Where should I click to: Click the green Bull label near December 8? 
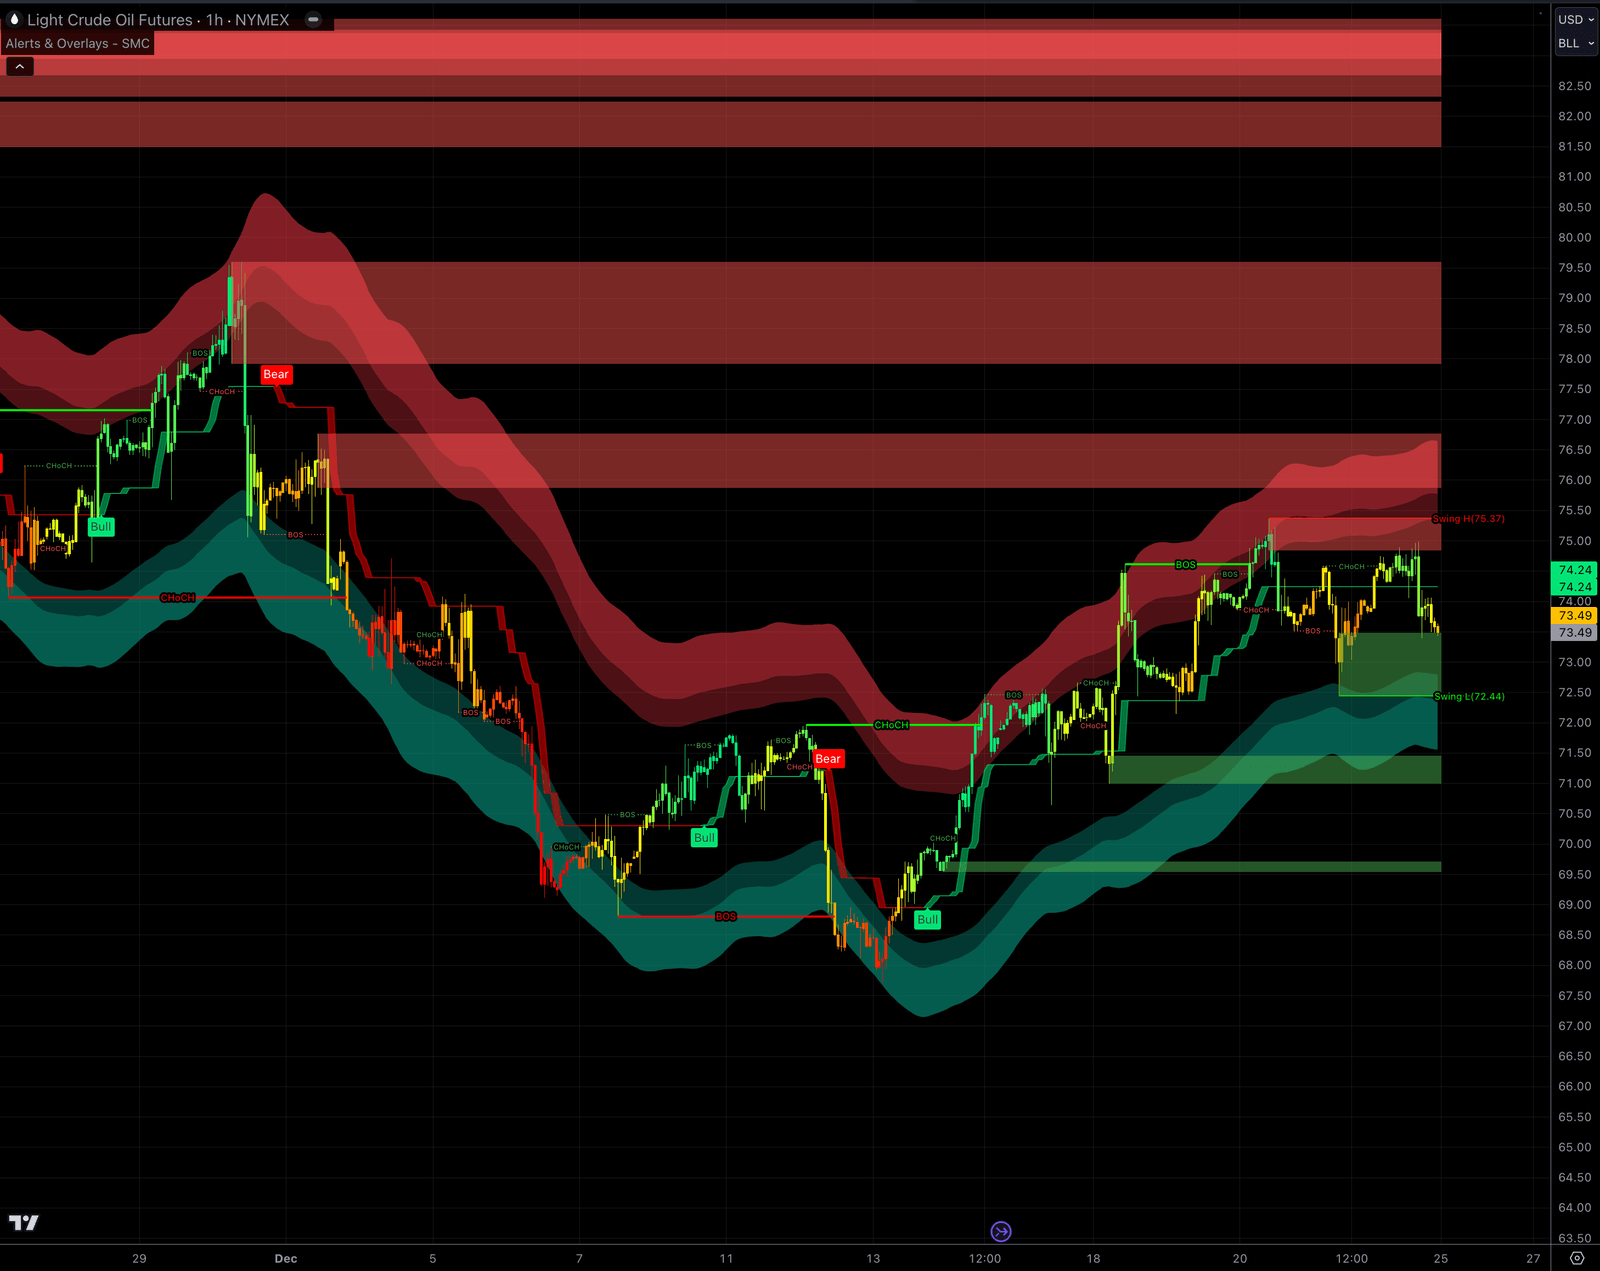[704, 837]
